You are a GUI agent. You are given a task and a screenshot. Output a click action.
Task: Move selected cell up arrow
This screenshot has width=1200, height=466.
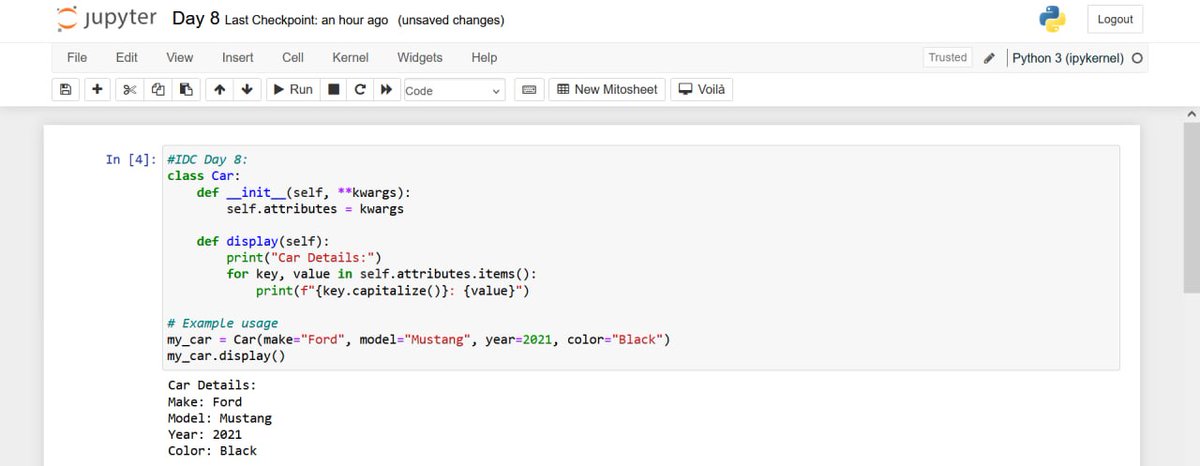[218, 90]
